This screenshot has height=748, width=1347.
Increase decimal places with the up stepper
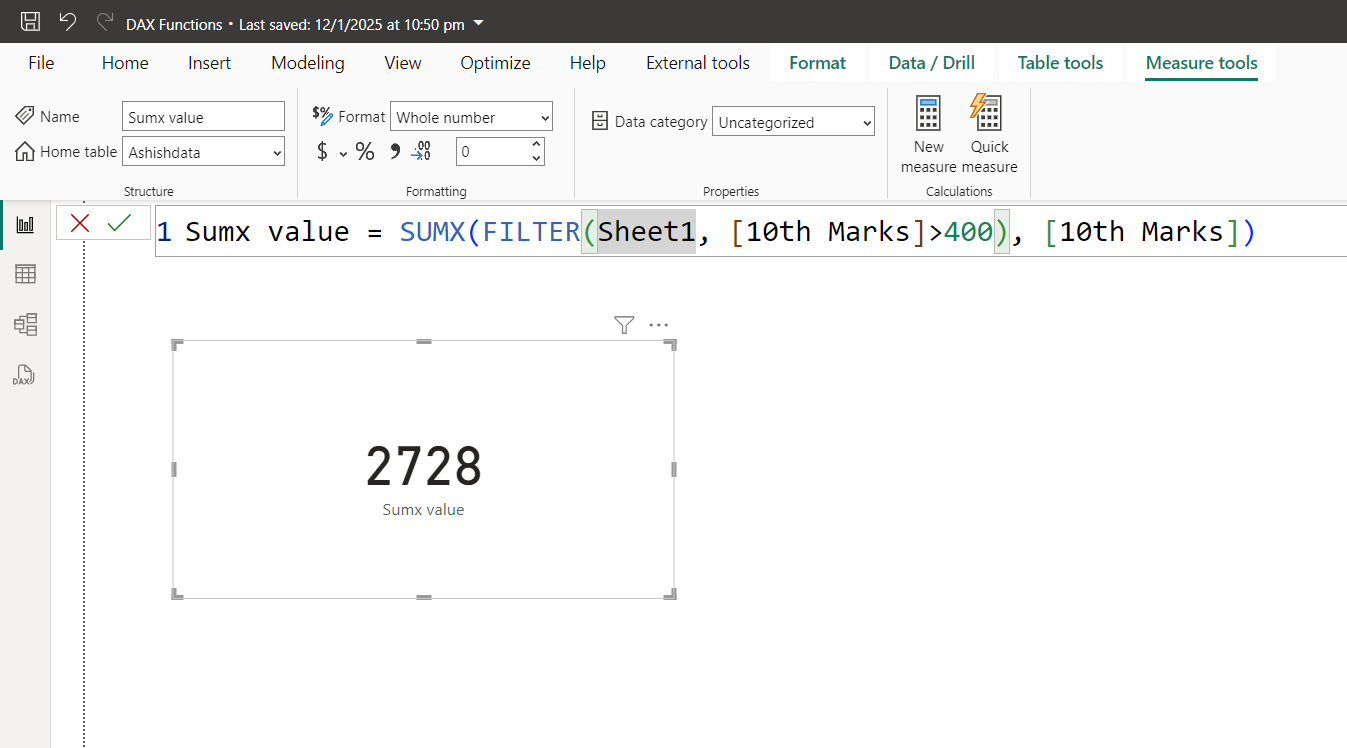tap(536, 143)
